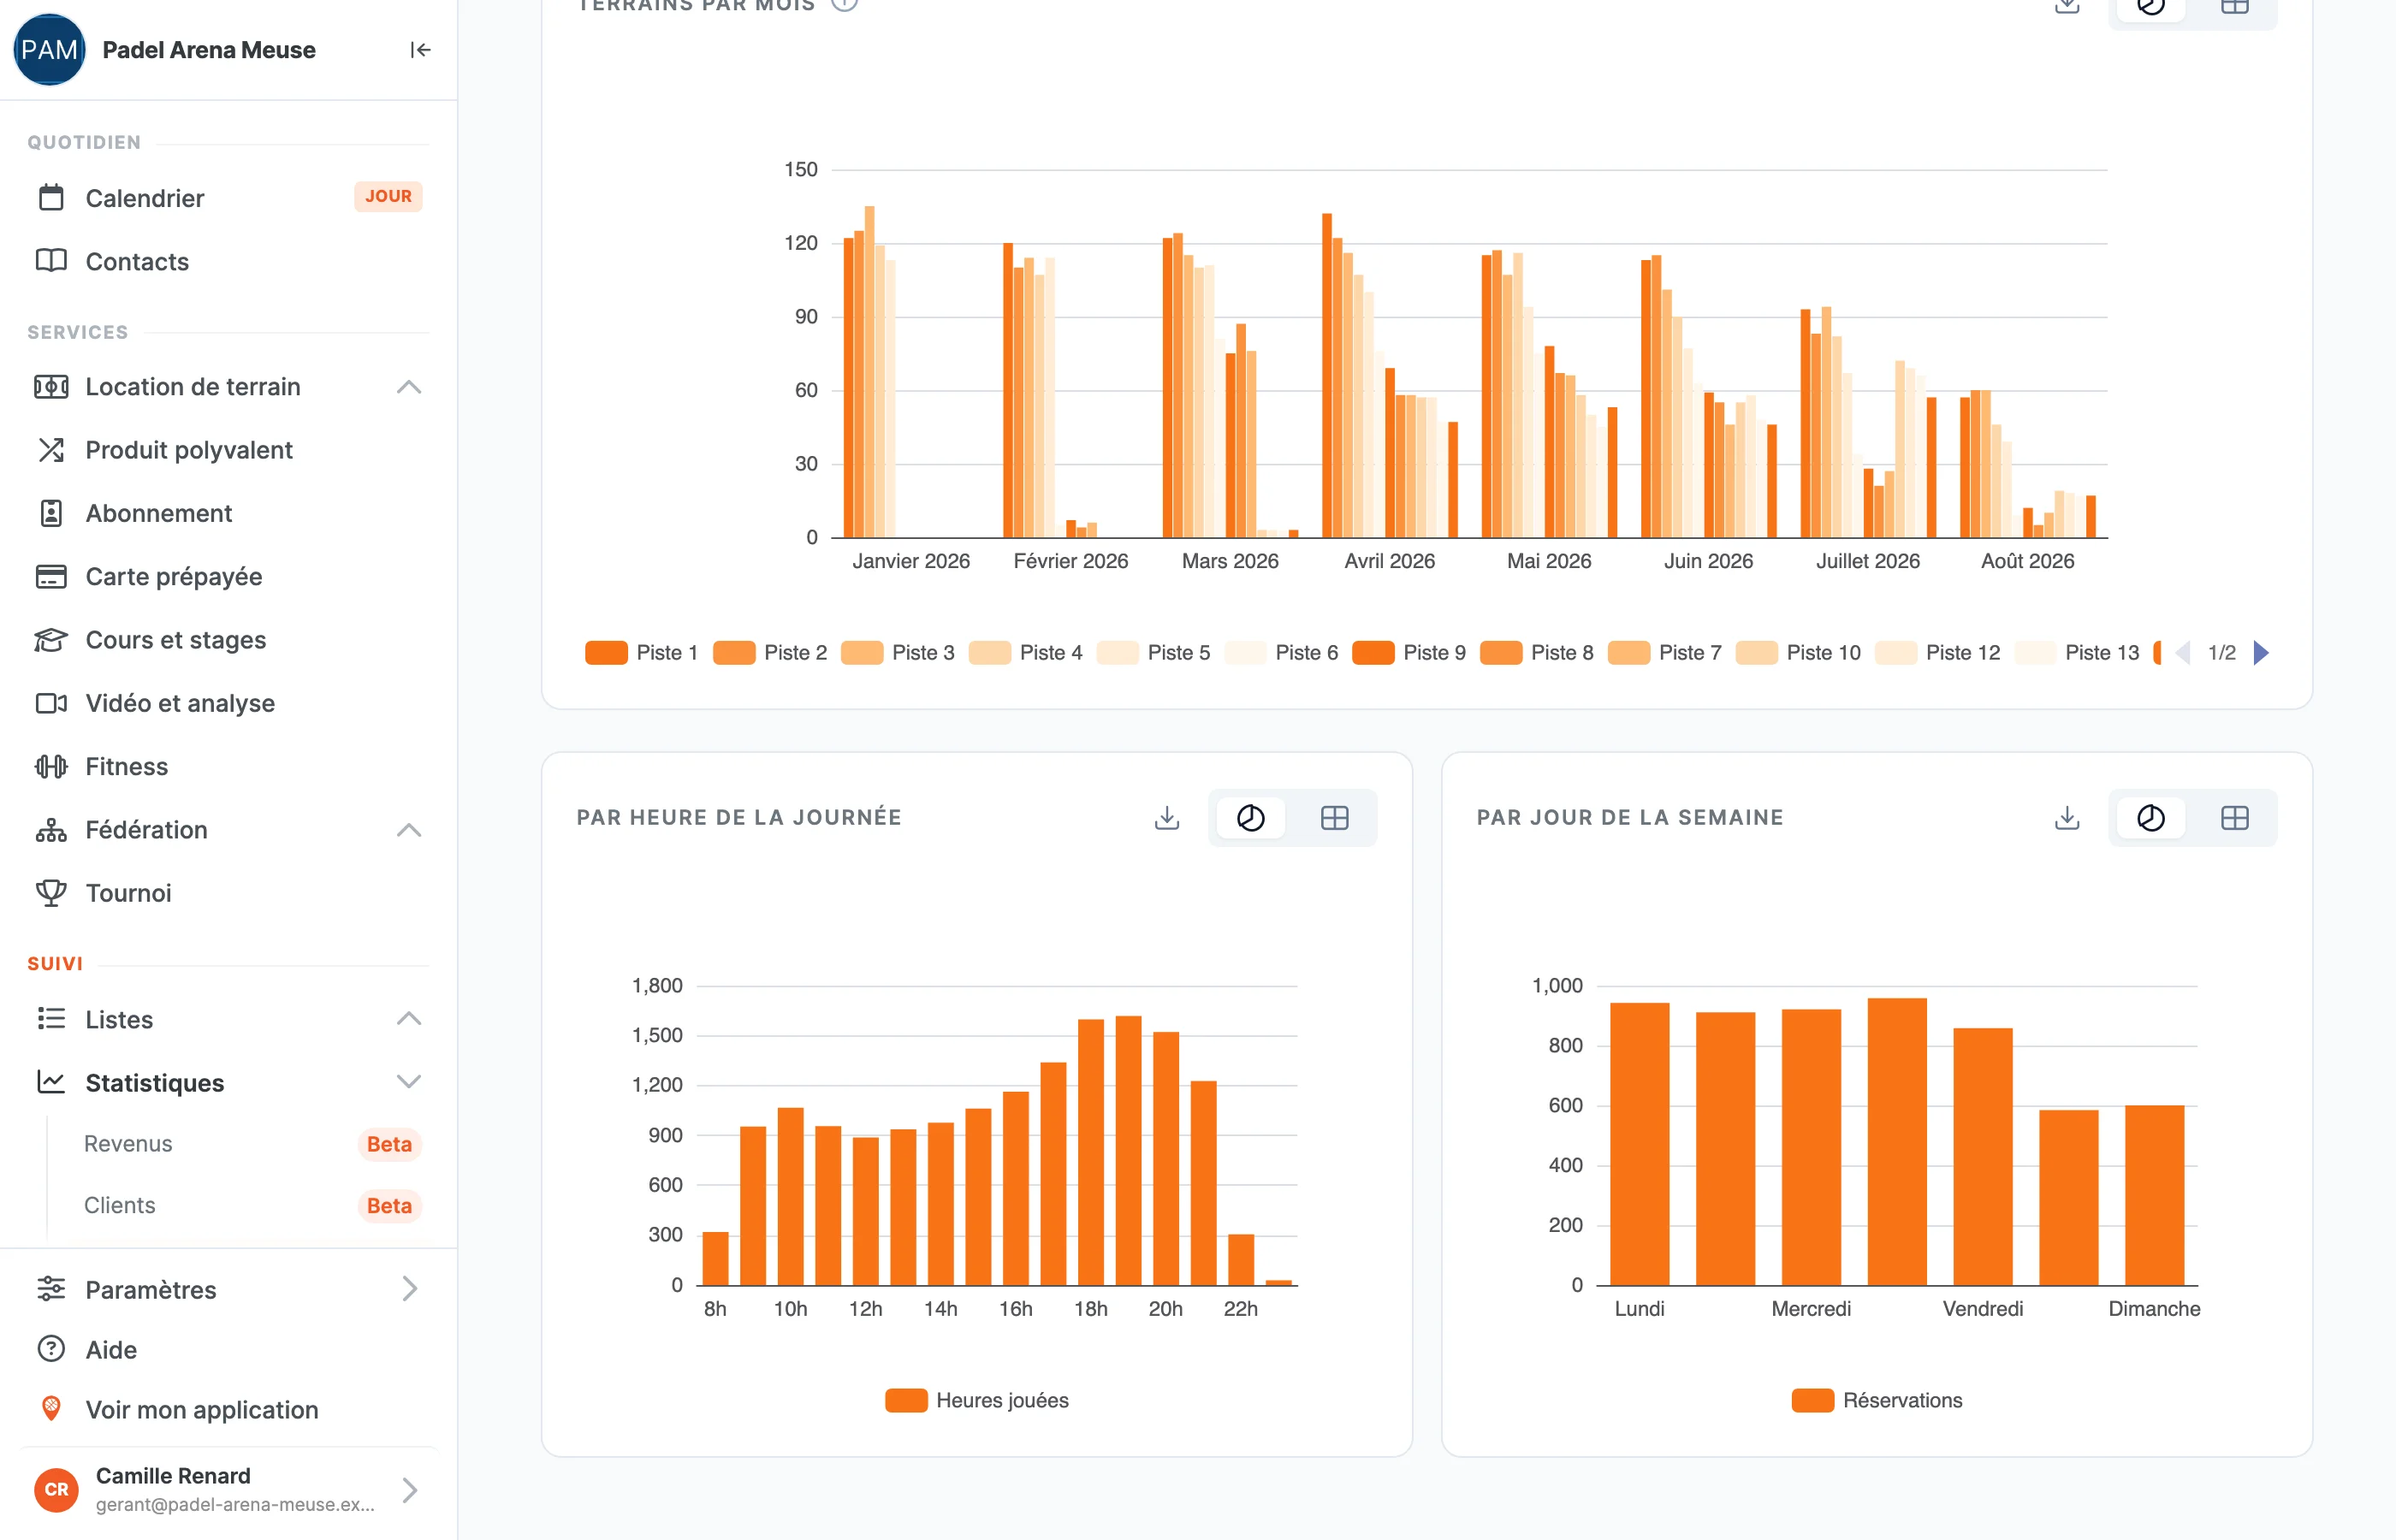Image resolution: width=2396 pixels, height=1540 pixels.
Task: Switch Par jour de la semaine to table view
Action: pyautogui.click(x=2235, y=818)
